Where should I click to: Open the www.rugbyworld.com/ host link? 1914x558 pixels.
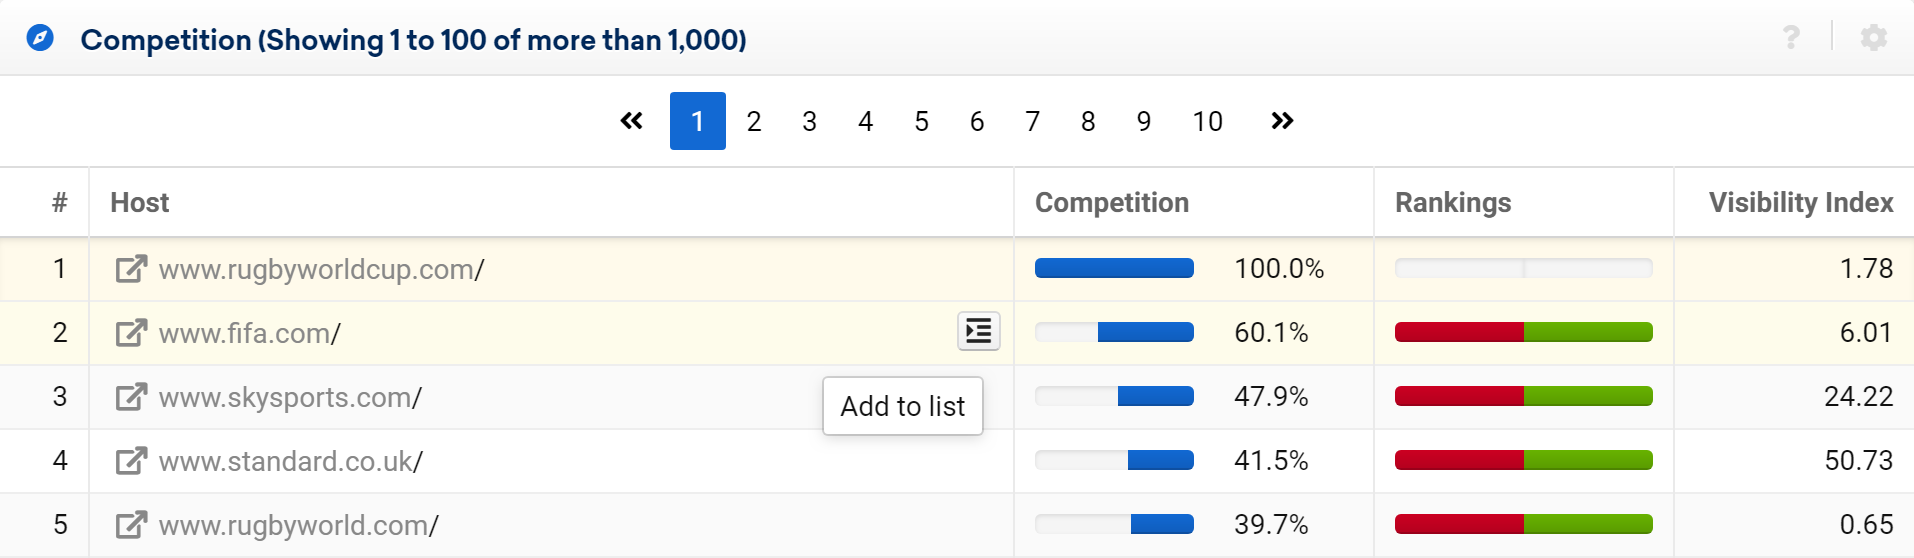click(x=298, y=525)
